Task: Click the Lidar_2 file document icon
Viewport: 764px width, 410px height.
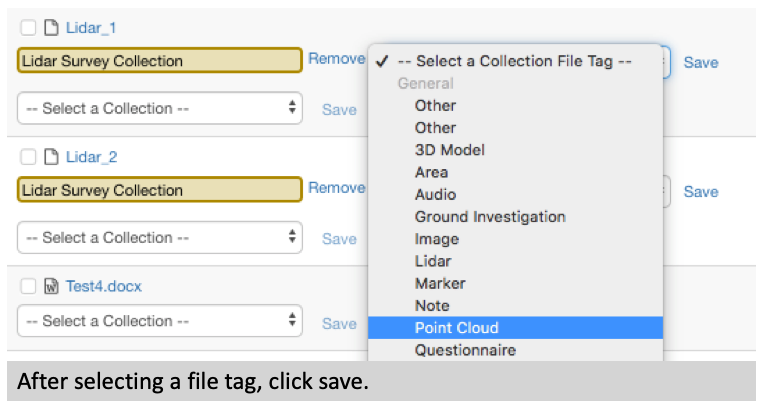Action: point(51,157)
